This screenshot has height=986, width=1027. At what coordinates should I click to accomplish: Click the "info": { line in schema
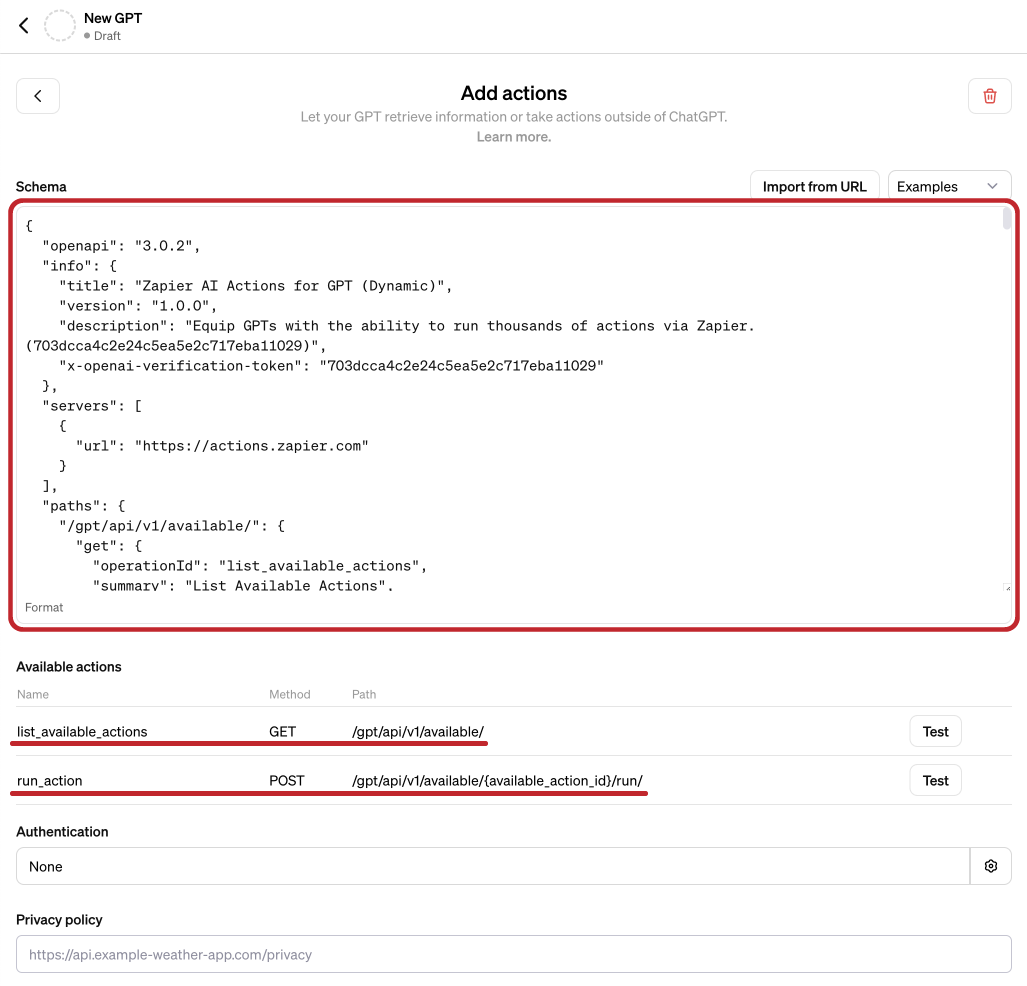(x=79, y=266)
